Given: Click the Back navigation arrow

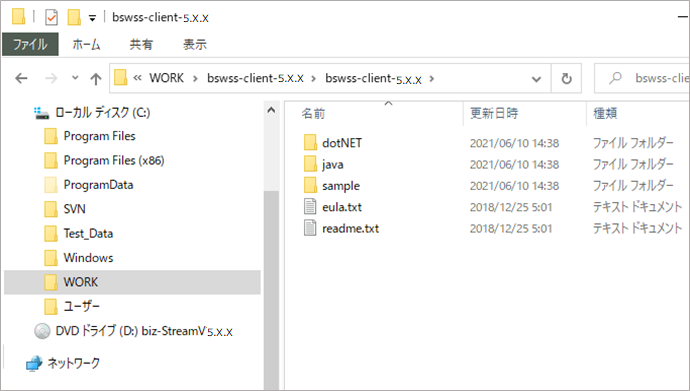Looking at the screenshot, I should click(x=21, y=79).
